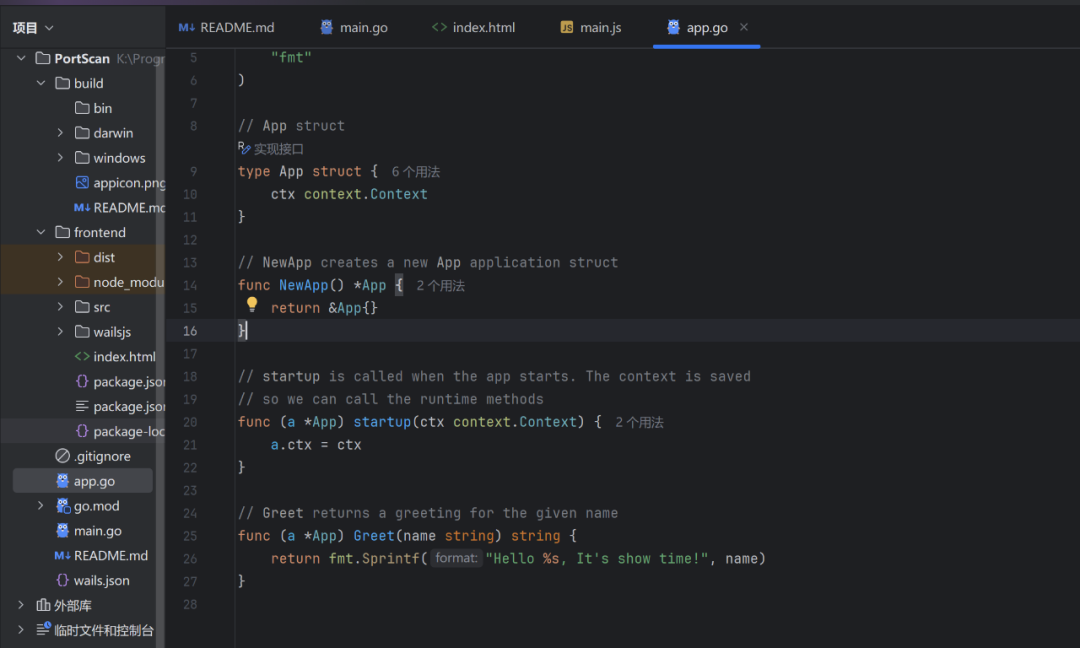Image resolution: width=1080 pixels, height=648 pixels.
Task: Expand the 外部库 node
Action: 21,605
